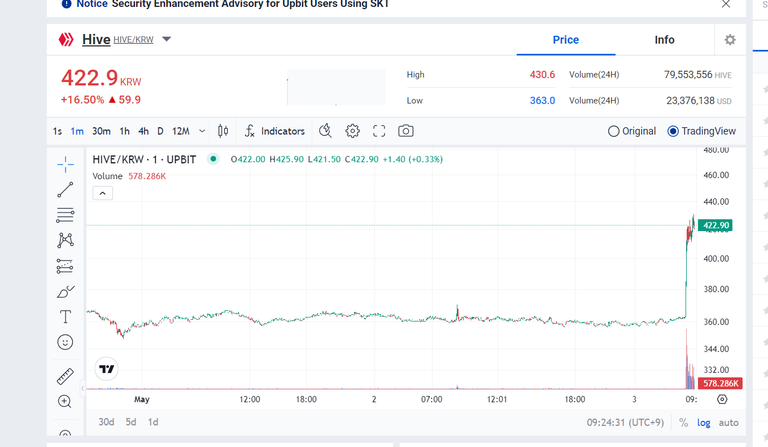This screenshot has height=447, width=768.
Task: Expand the HIVE/KRW market pair dropdown
Action: 167,39
